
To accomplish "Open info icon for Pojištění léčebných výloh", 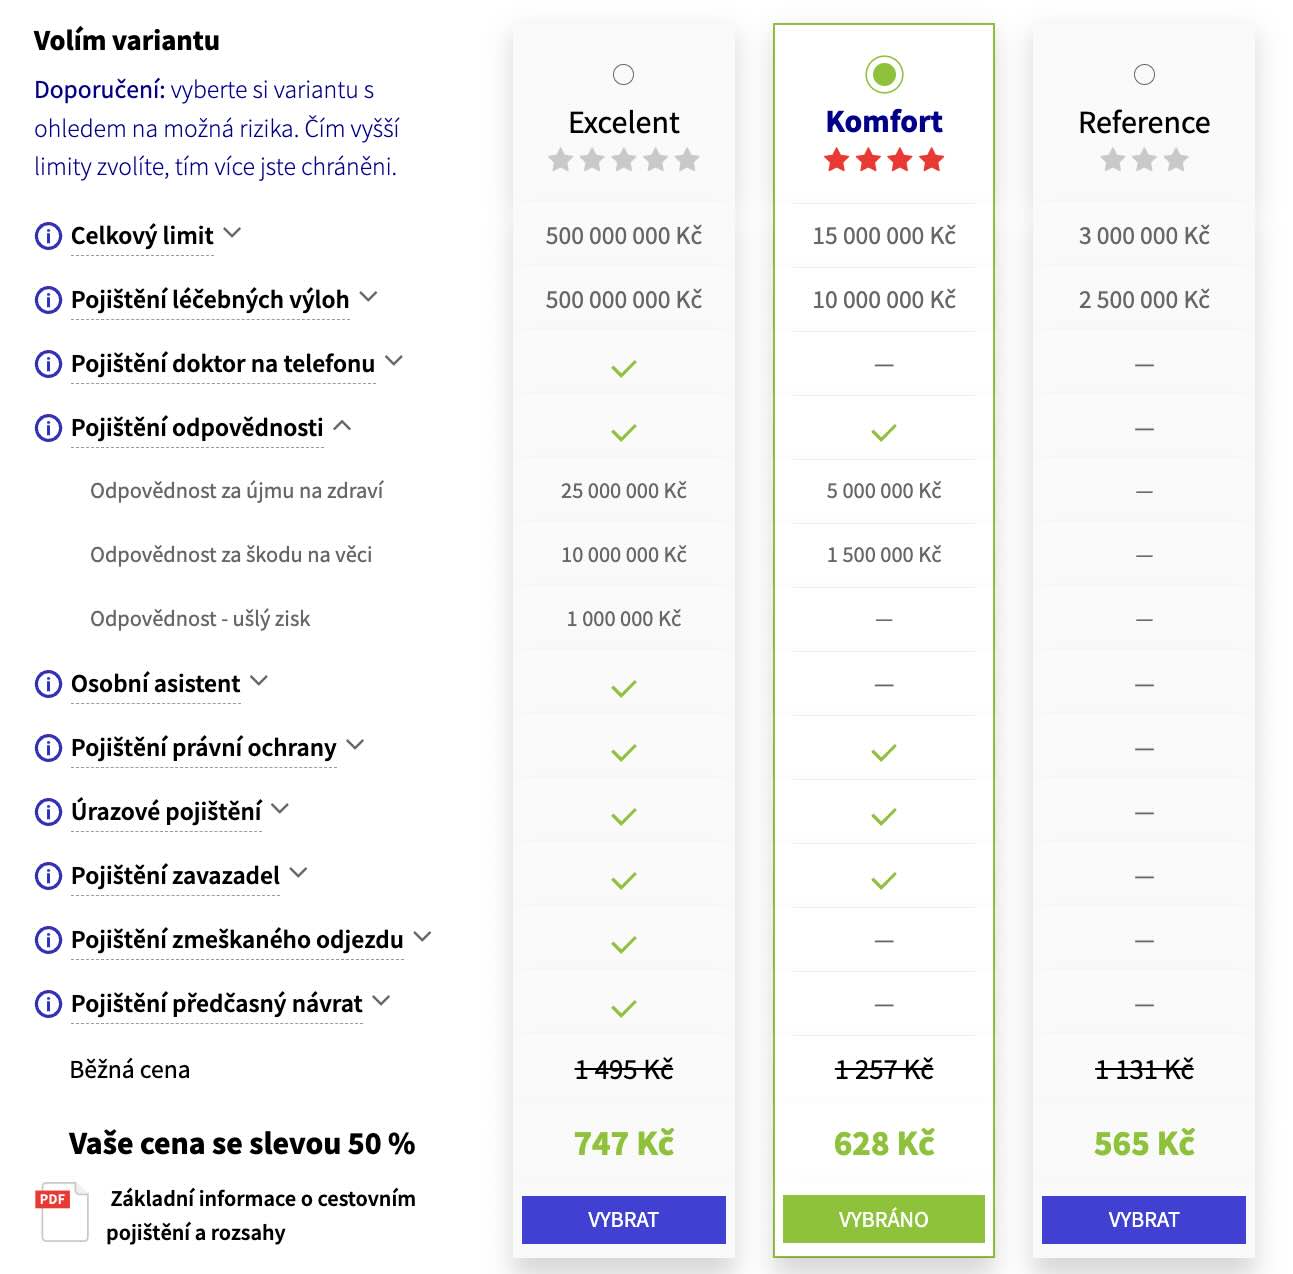I will tap(48, 300).
